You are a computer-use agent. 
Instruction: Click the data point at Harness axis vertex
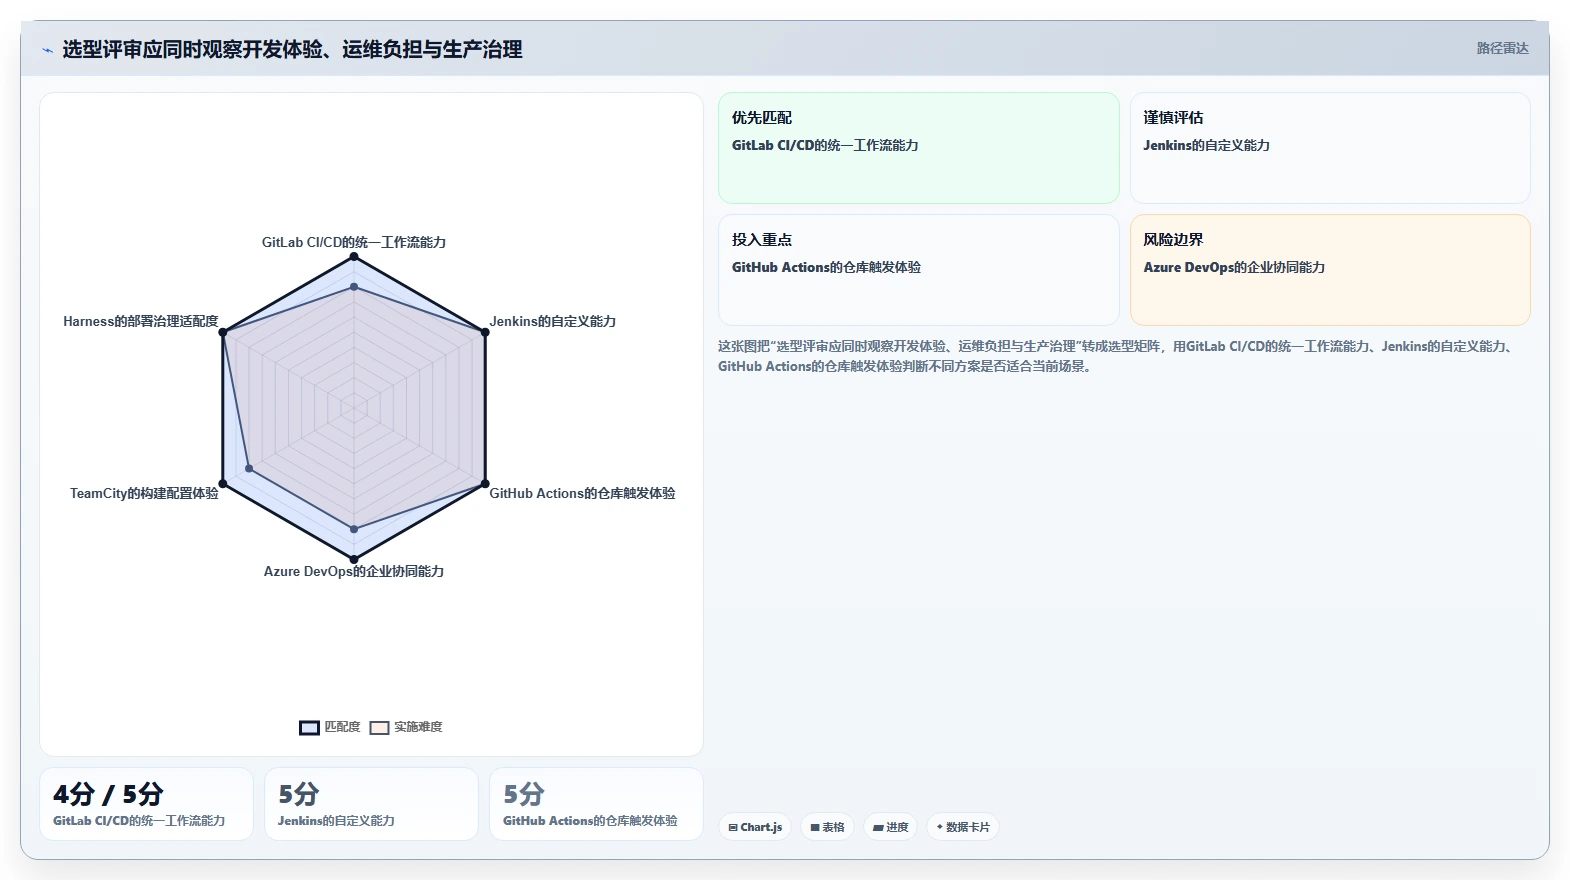pyautogui.click(x=223, y=333)
